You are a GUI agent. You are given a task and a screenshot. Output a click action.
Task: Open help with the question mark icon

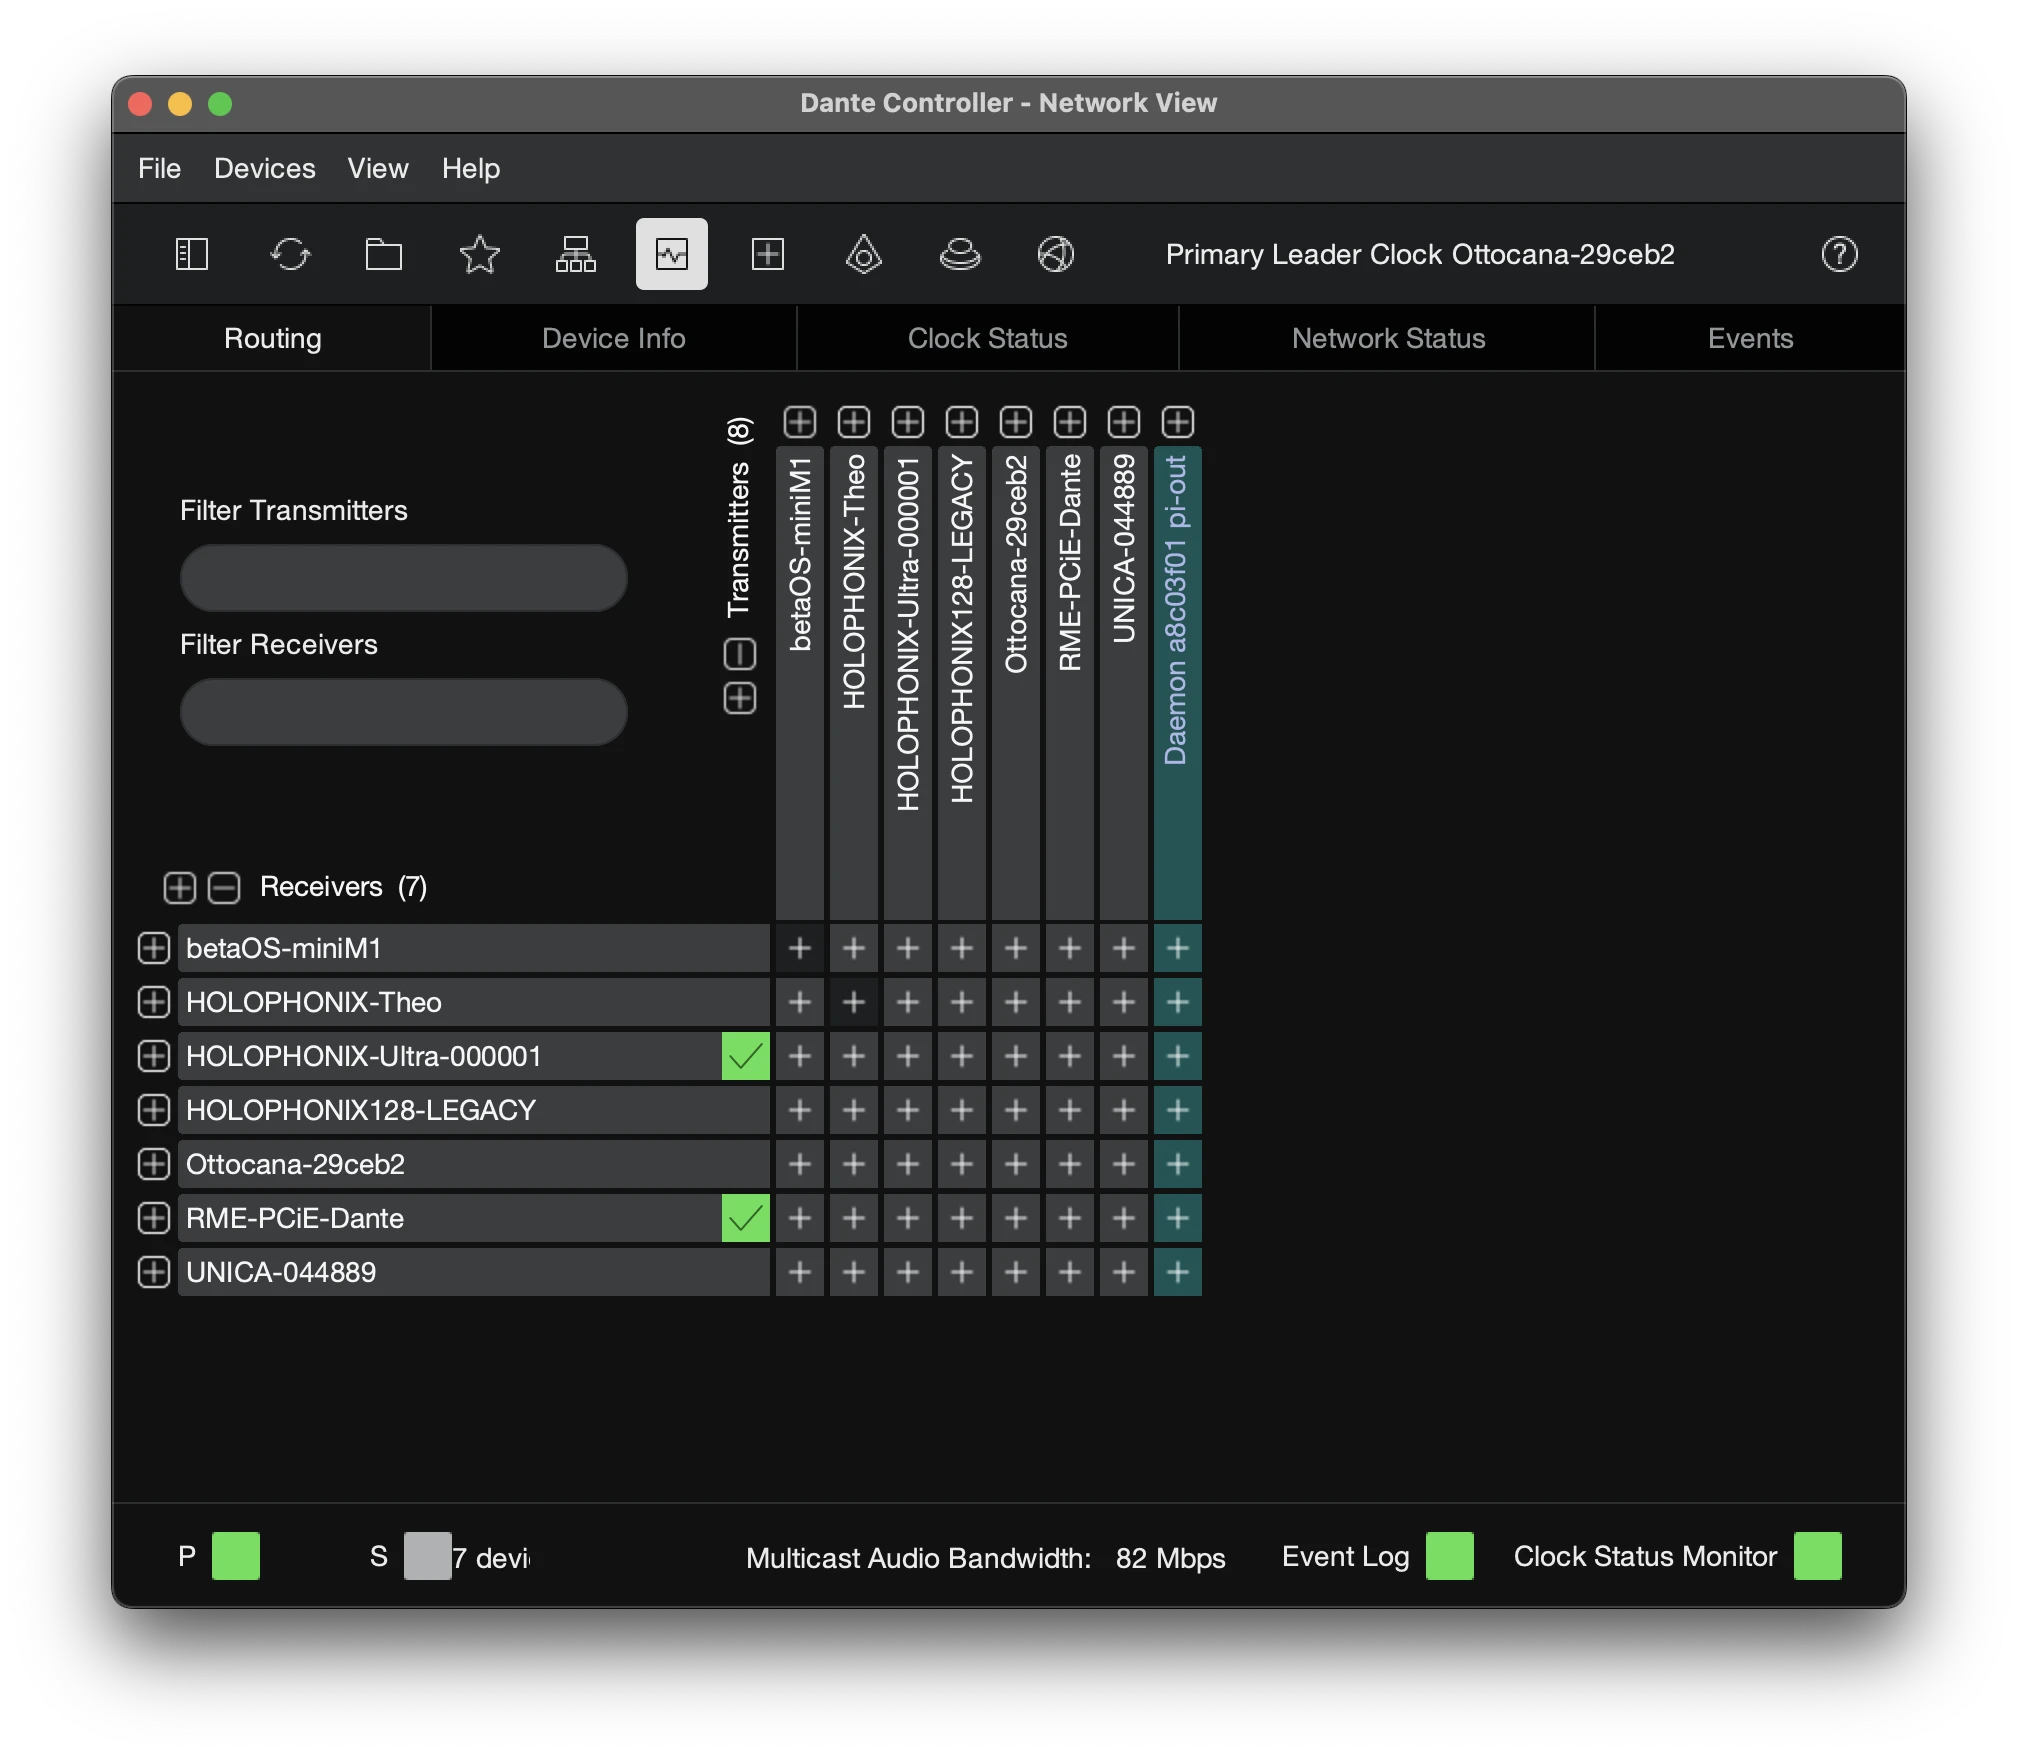[x=1840, y=254]
